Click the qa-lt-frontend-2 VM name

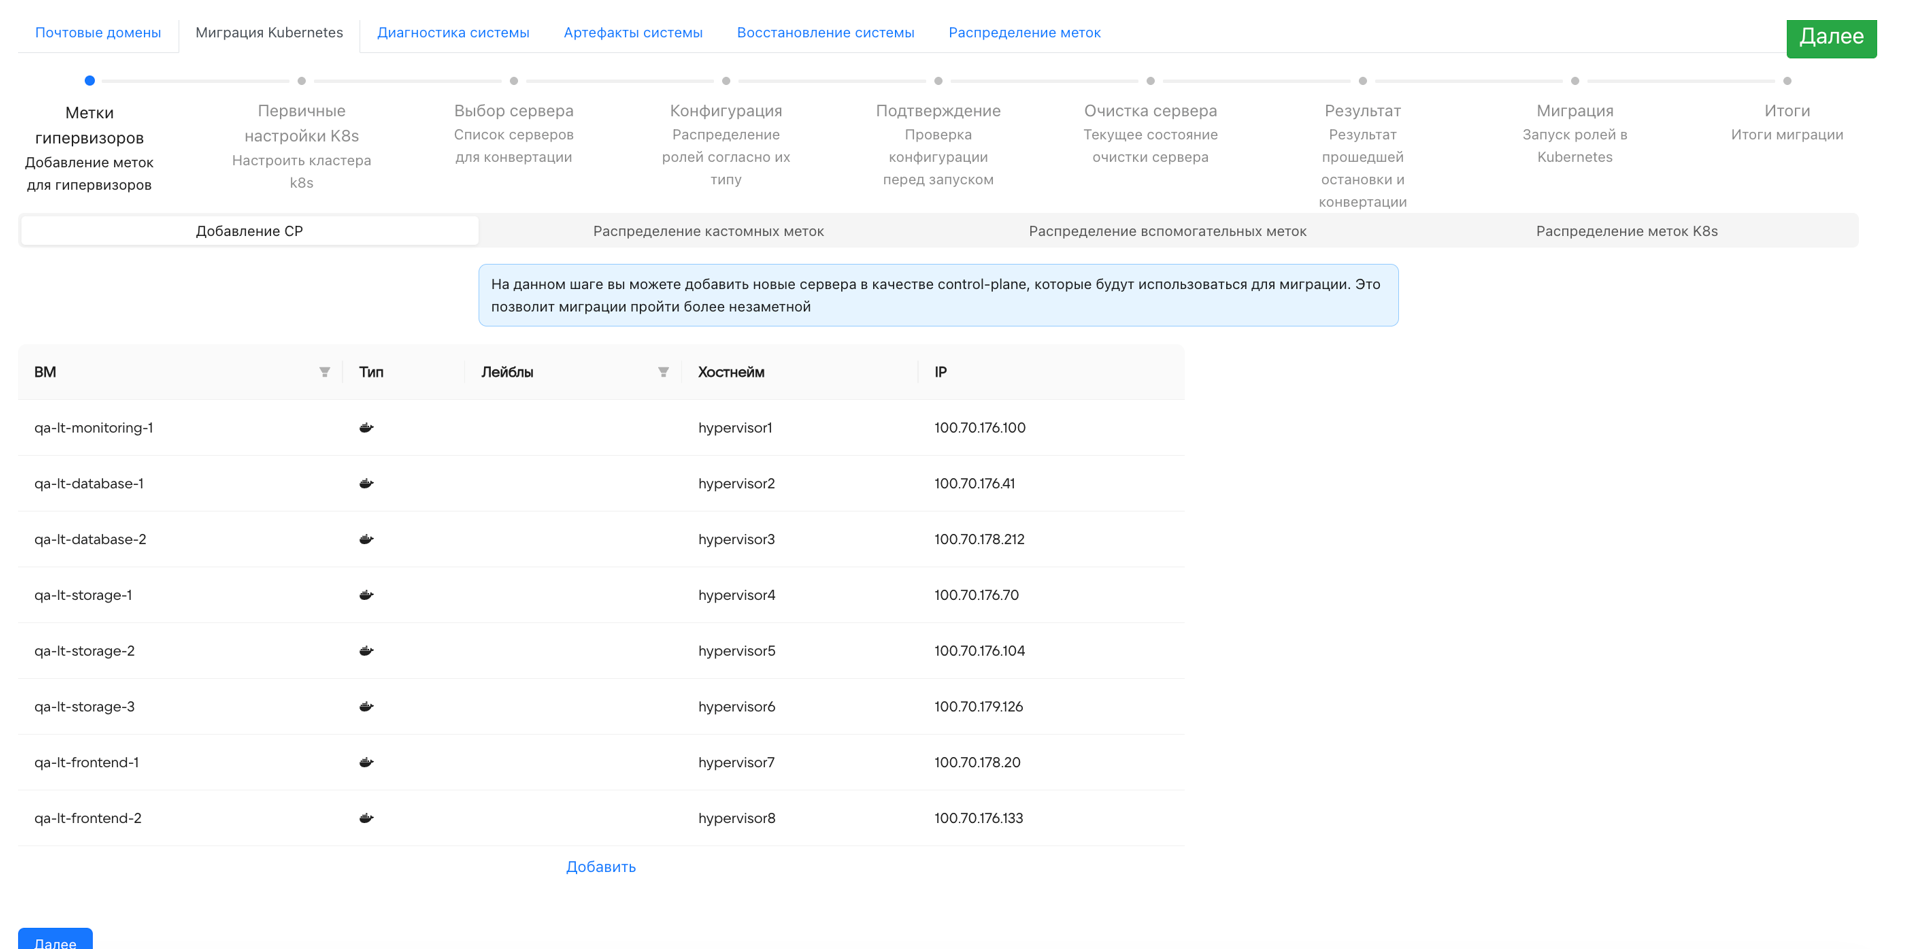(88, 818)
